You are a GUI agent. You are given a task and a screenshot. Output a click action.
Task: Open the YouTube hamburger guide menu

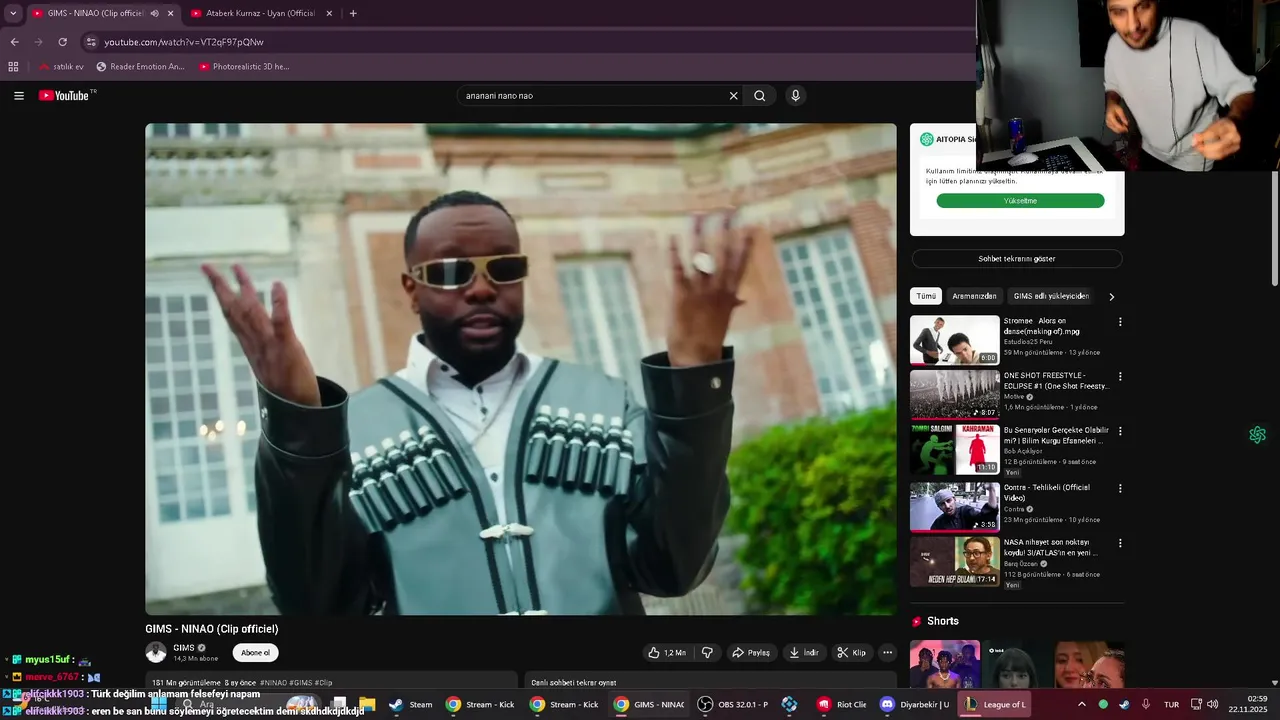19,96
